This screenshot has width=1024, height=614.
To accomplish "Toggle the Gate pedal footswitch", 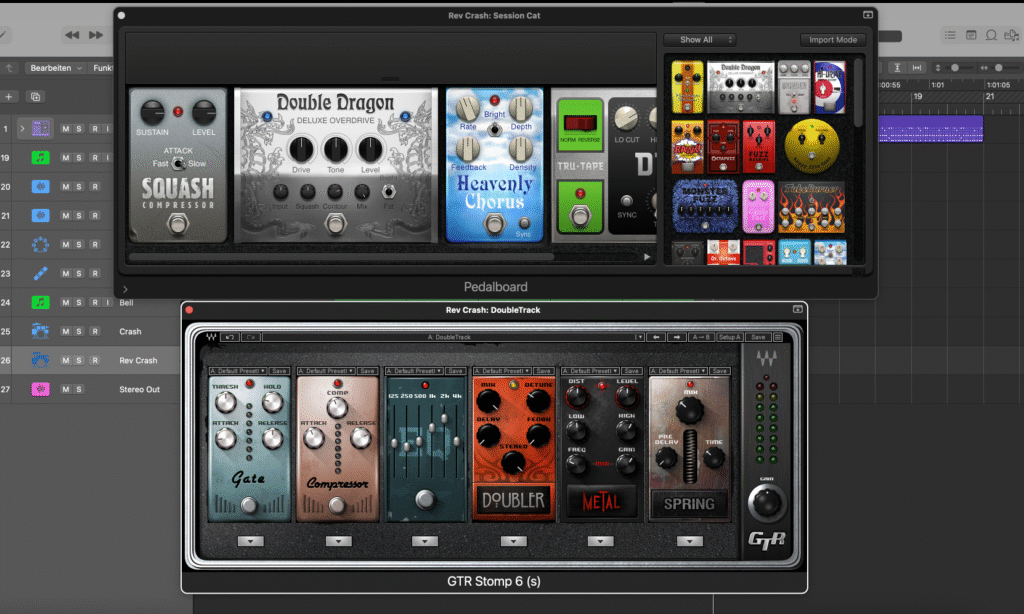I will pos(248,505).
